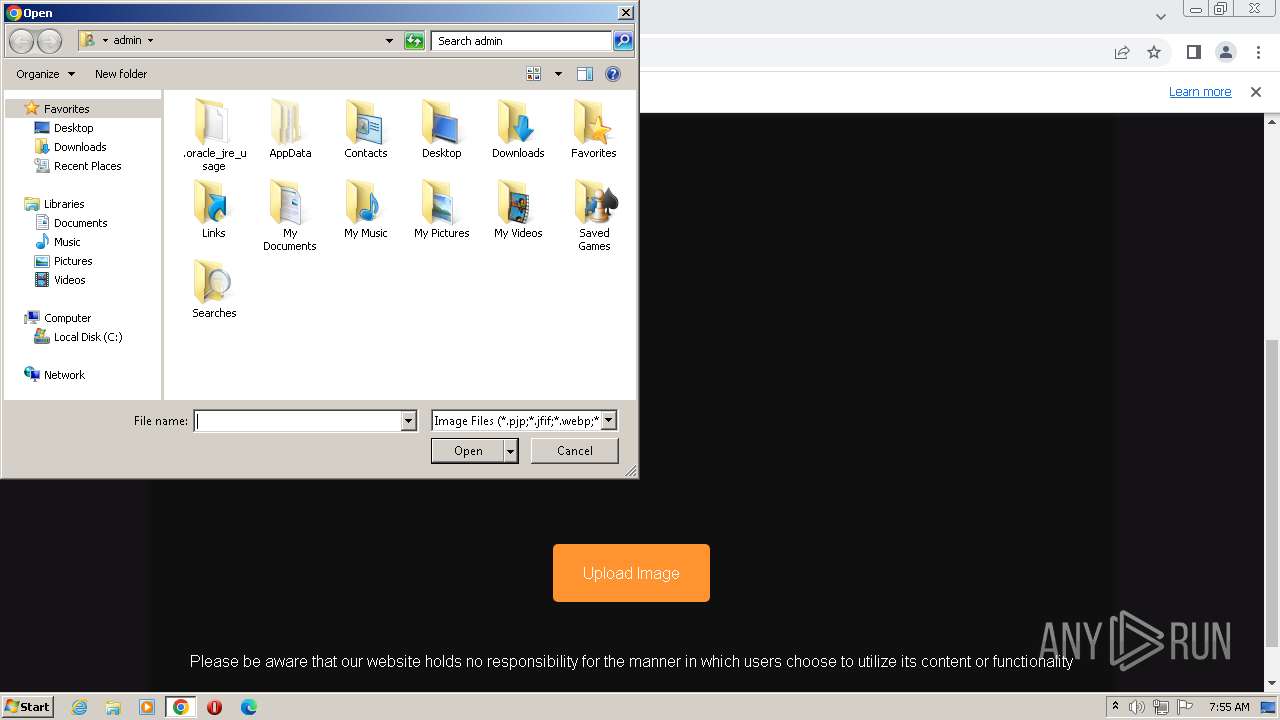Viewport: 1280px width, 720px height.
Task: Focus the File name input field
Action: (x=297, y=421)
